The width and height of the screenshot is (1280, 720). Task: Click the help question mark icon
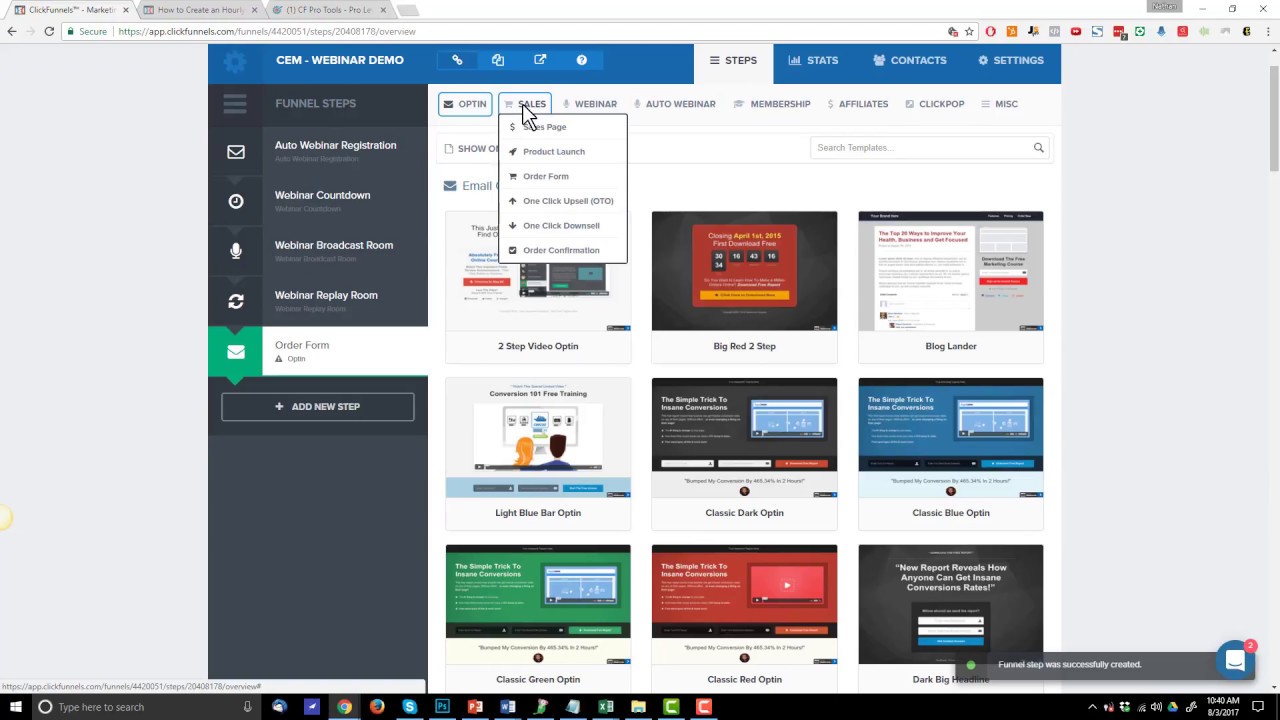coord(582,60)
